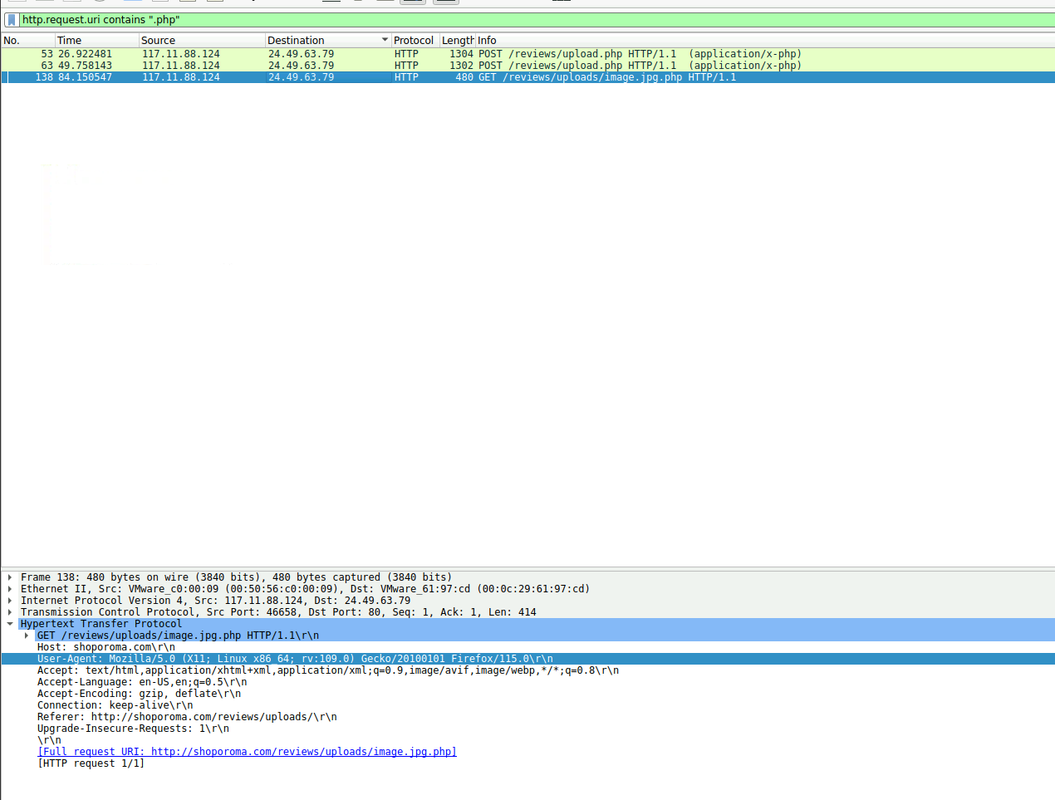Expand the Frame 138 details tree

[x=10, y=577]
